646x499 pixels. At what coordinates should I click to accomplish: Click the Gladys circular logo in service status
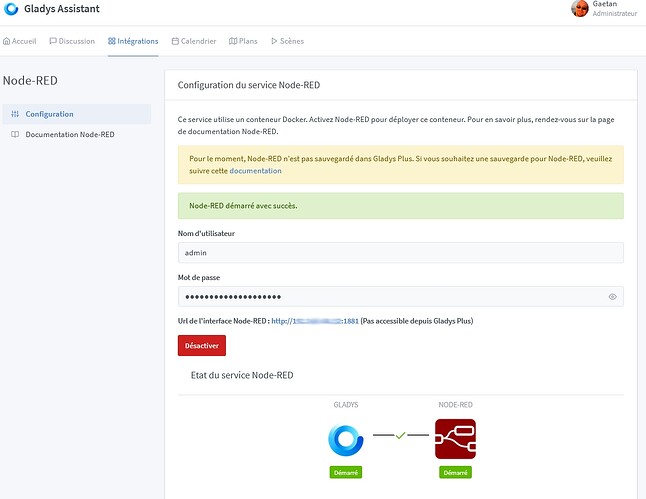pos(347,439)
